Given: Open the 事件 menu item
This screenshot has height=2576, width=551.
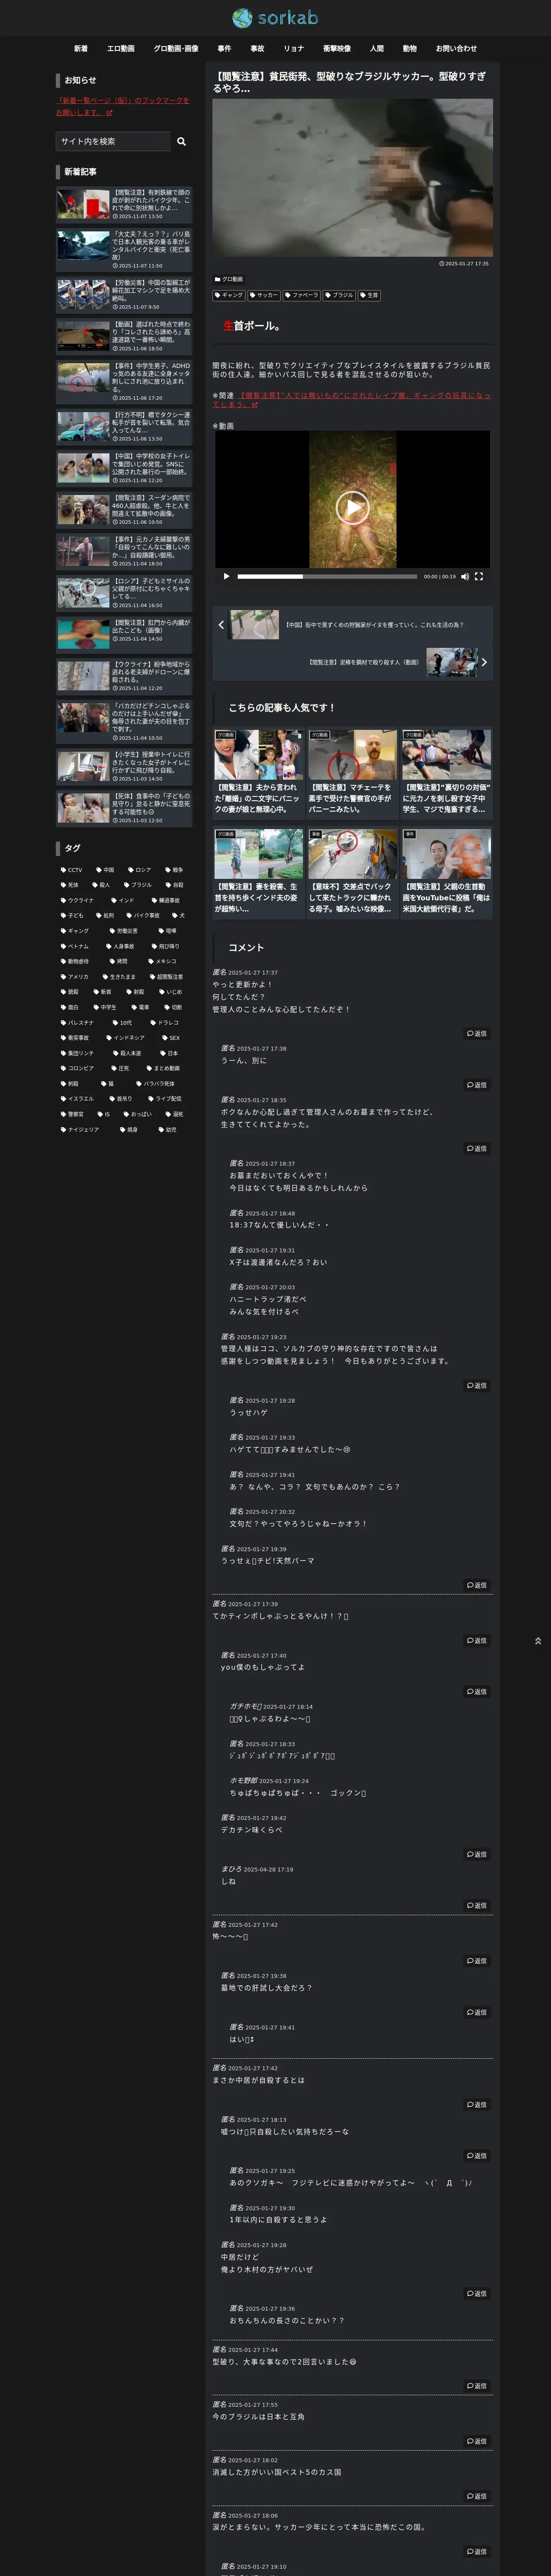Looking at the screenshot, I should pos(224,48).
